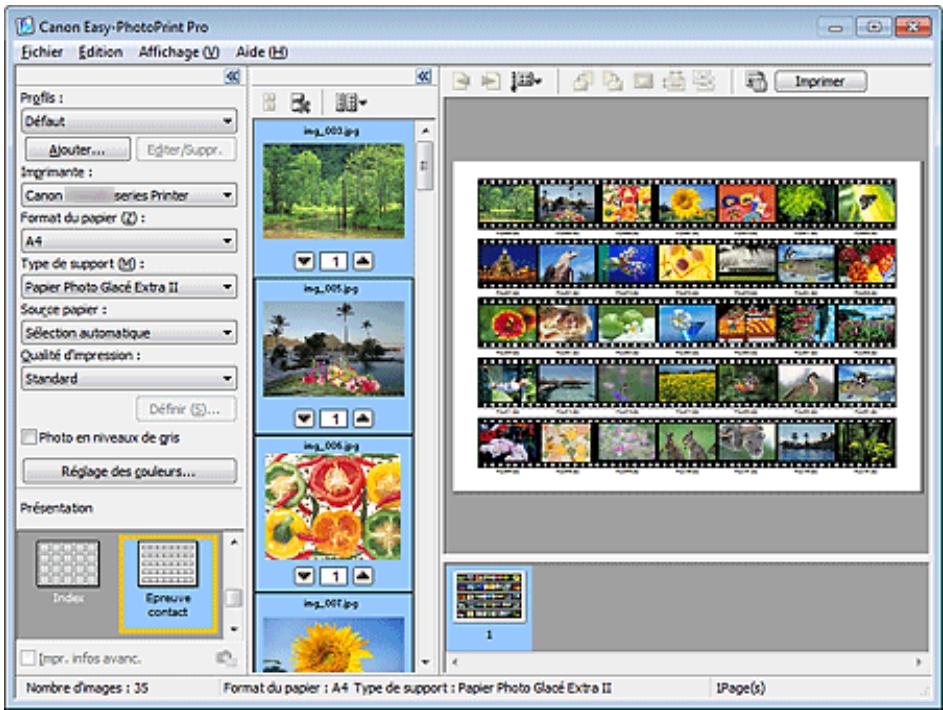Image resolution: width=943 pixels, height=710 pixels.
Task: Click the grayed single-image icon in the preview toolbar
Action: [643, 81]
